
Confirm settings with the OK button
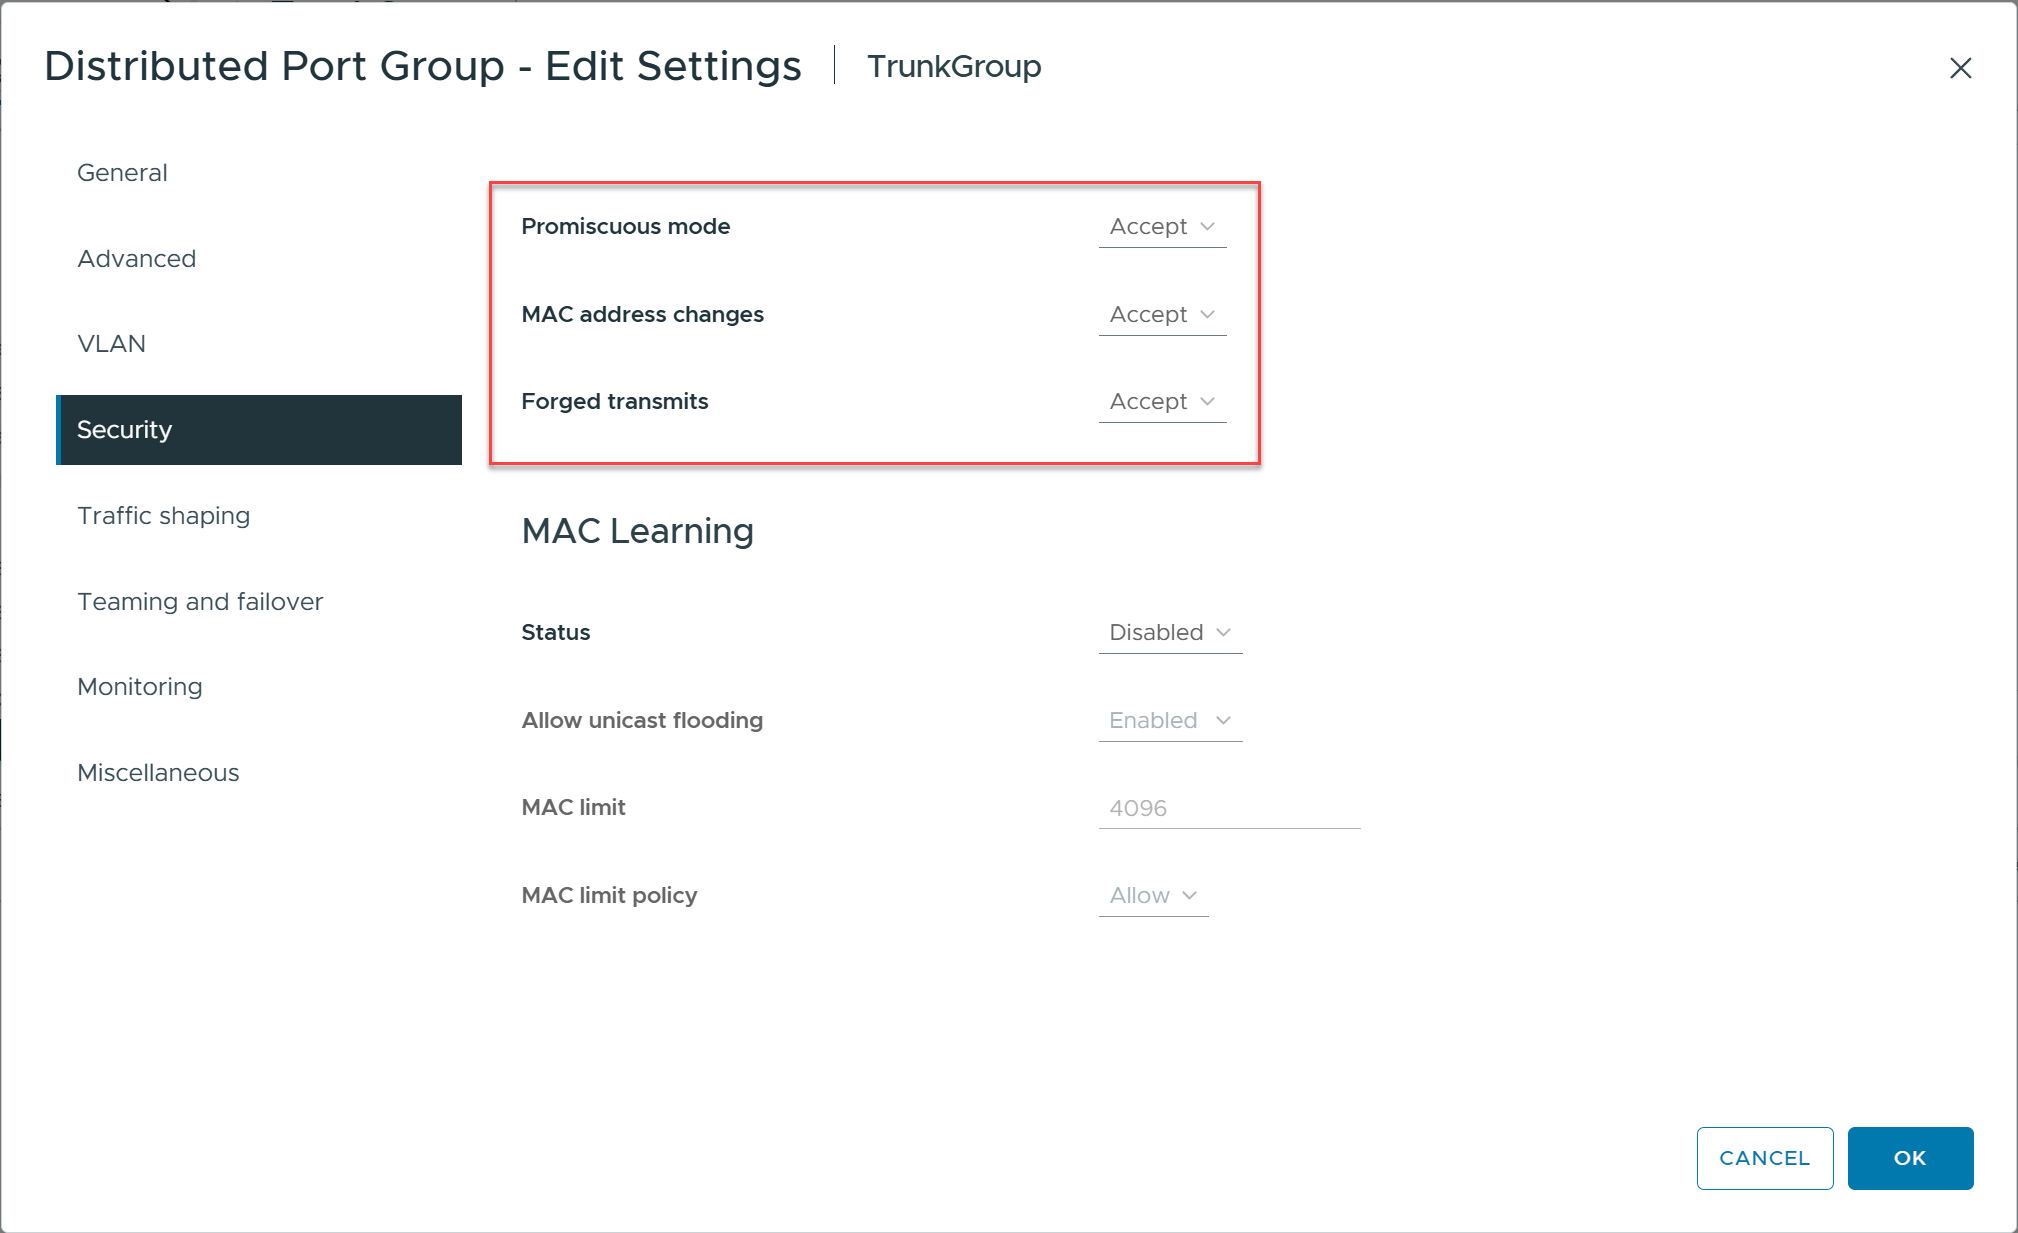pos(1909,1158)
